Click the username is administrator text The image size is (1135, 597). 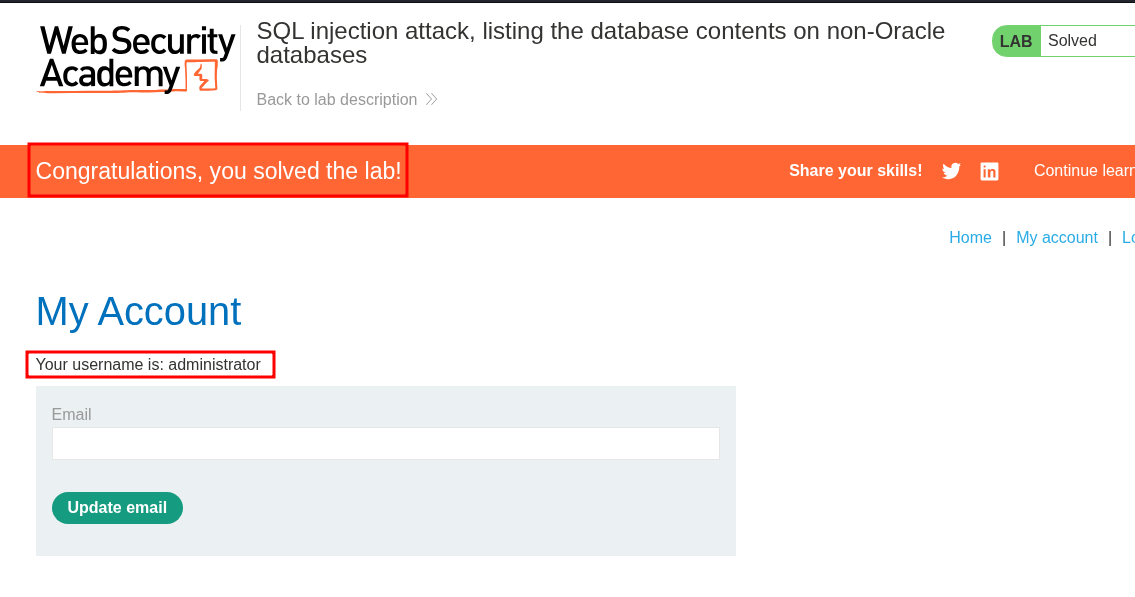pyautogui.click(x=148, y=364)
